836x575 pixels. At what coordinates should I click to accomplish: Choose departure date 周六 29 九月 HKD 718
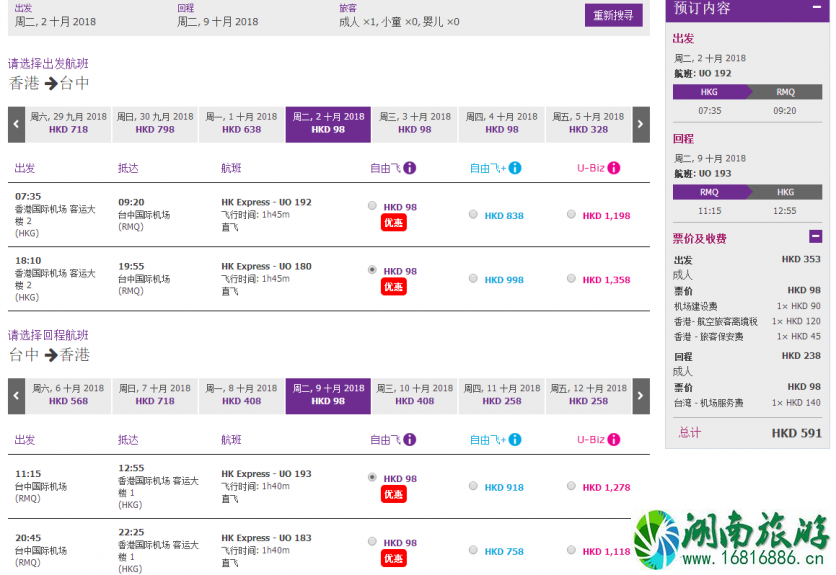[x=68, y=124]
